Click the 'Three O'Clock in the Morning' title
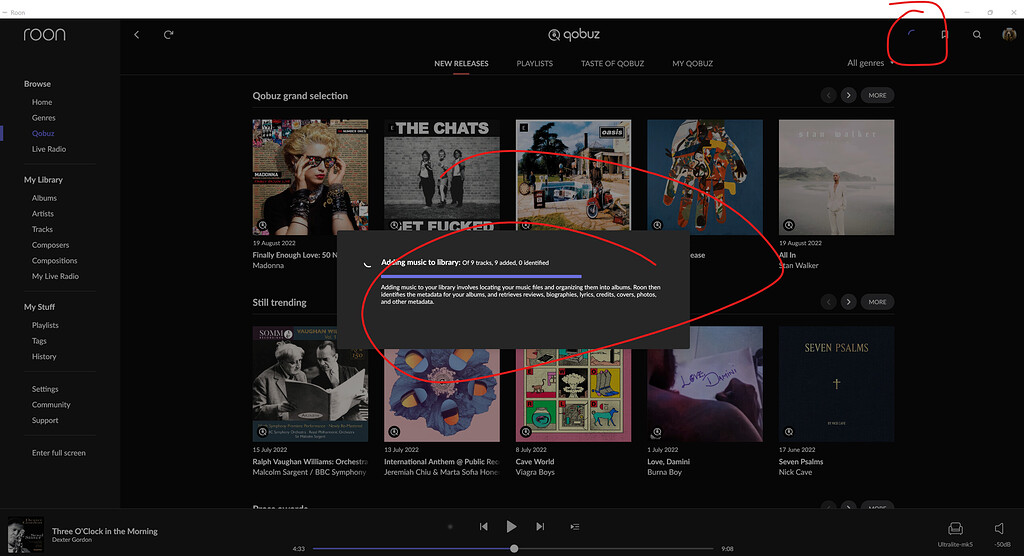 (104, 531)
